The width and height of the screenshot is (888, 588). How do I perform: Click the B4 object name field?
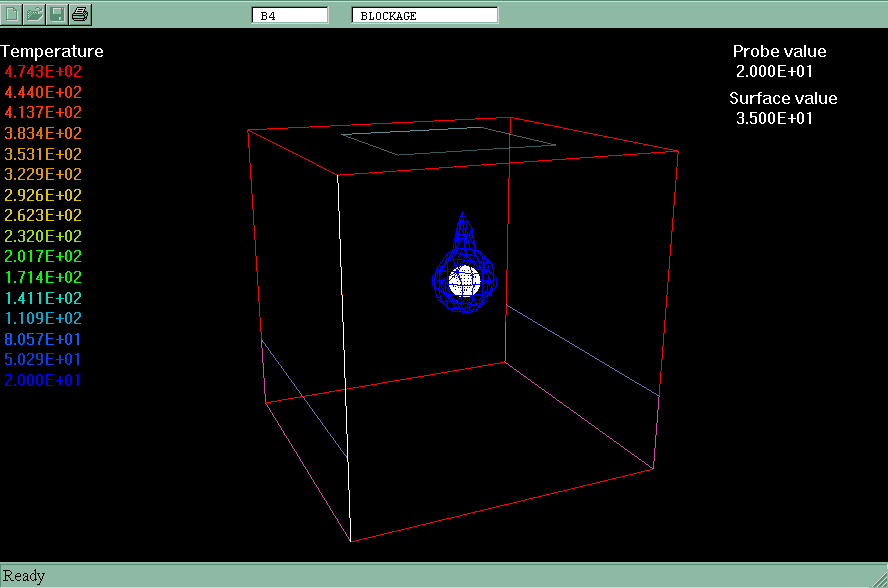[291, 16]
